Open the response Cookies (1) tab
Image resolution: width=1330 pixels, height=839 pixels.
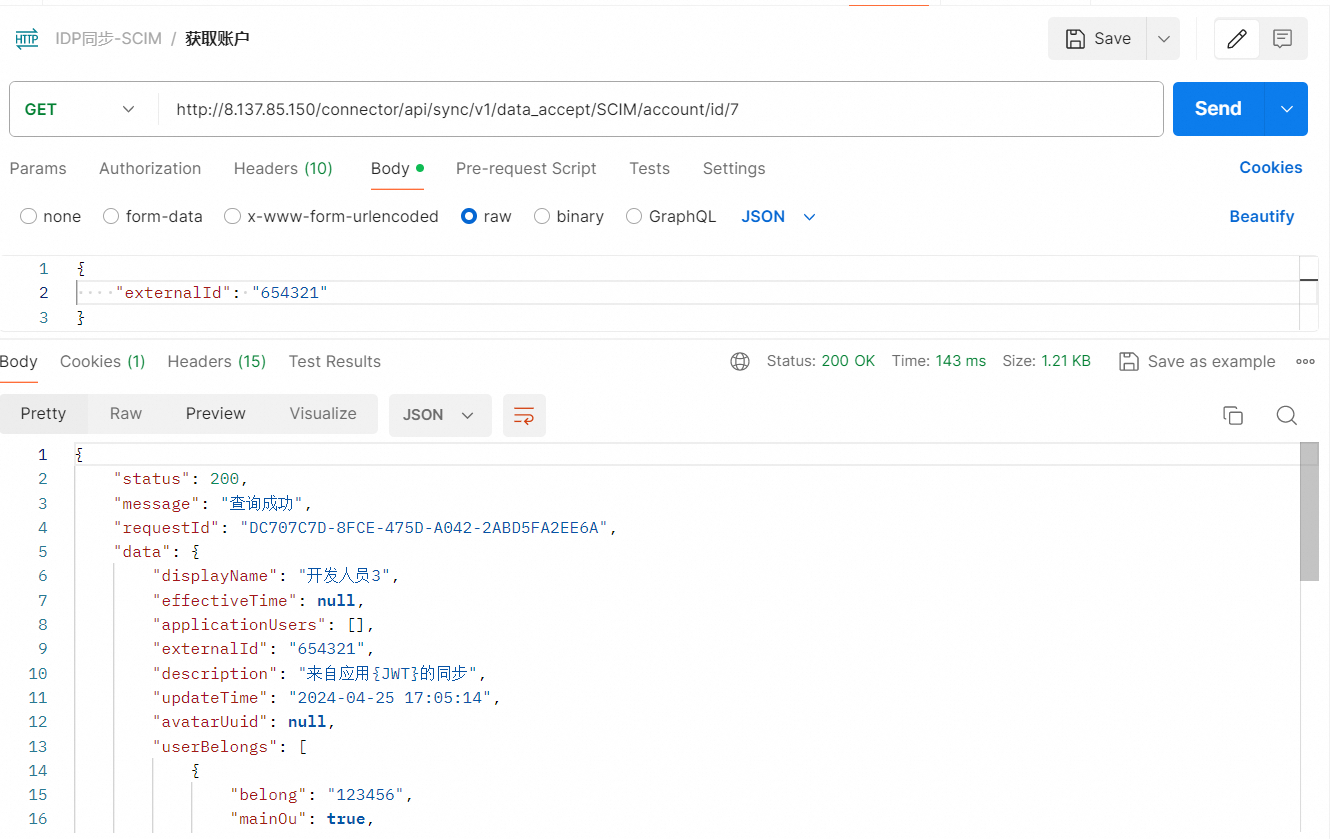[103, 361]
